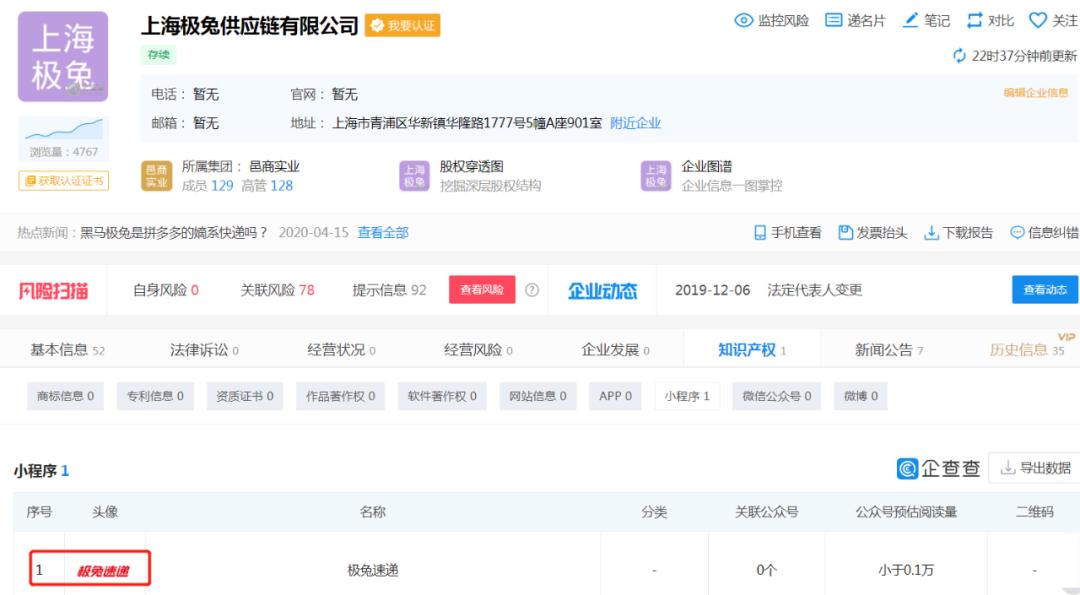The height and width of the screenshot is (595, 1080).
Task: Click the 查看动态 button
Action: pyautogui.click(x=1045, y=289)
